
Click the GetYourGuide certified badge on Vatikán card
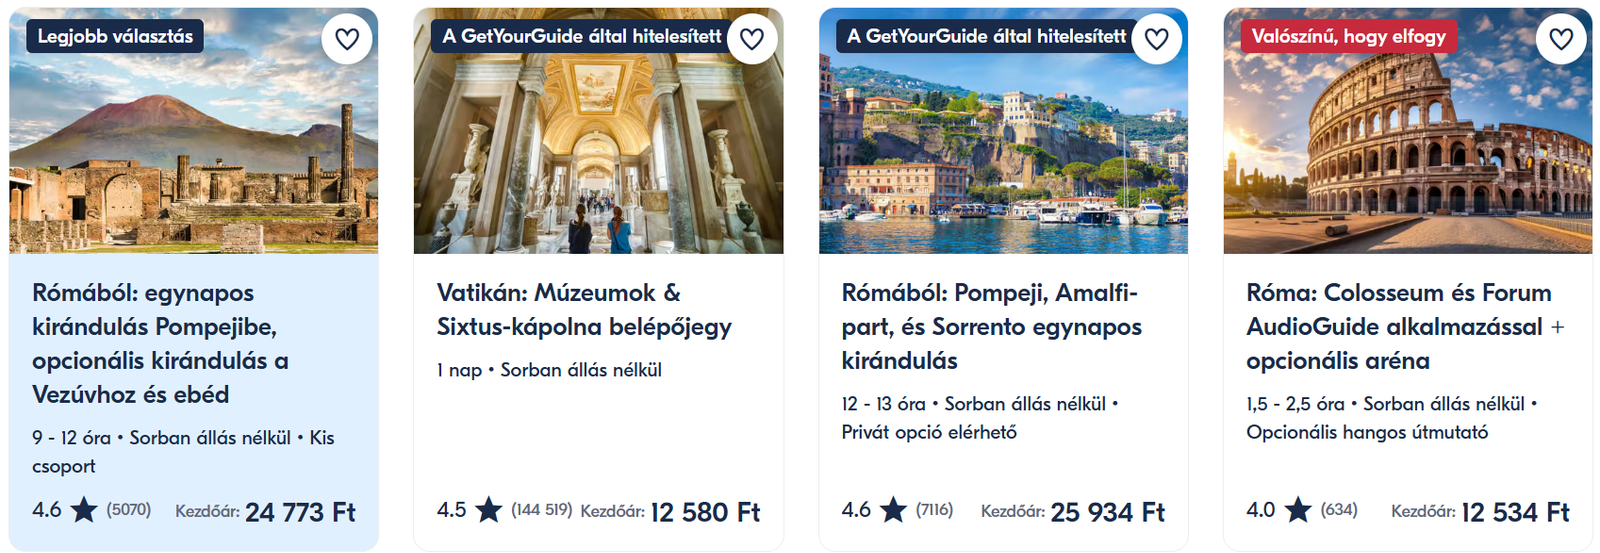tap(581, 37)
